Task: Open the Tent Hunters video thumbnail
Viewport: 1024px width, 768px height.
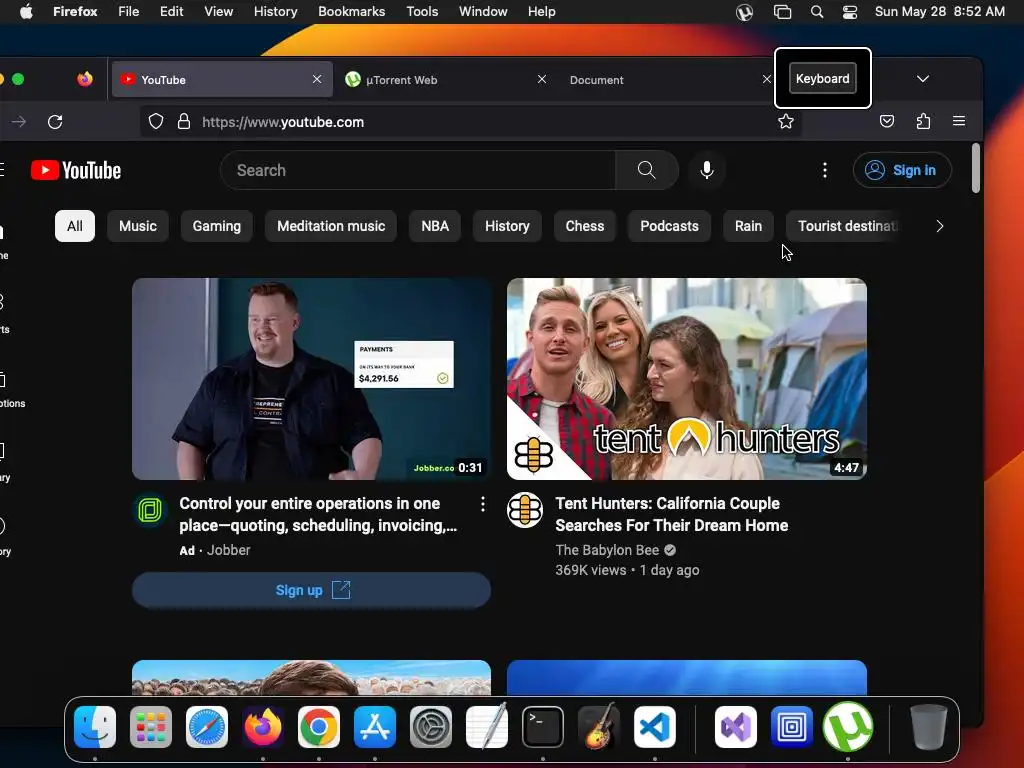Action: coord(687,379)
